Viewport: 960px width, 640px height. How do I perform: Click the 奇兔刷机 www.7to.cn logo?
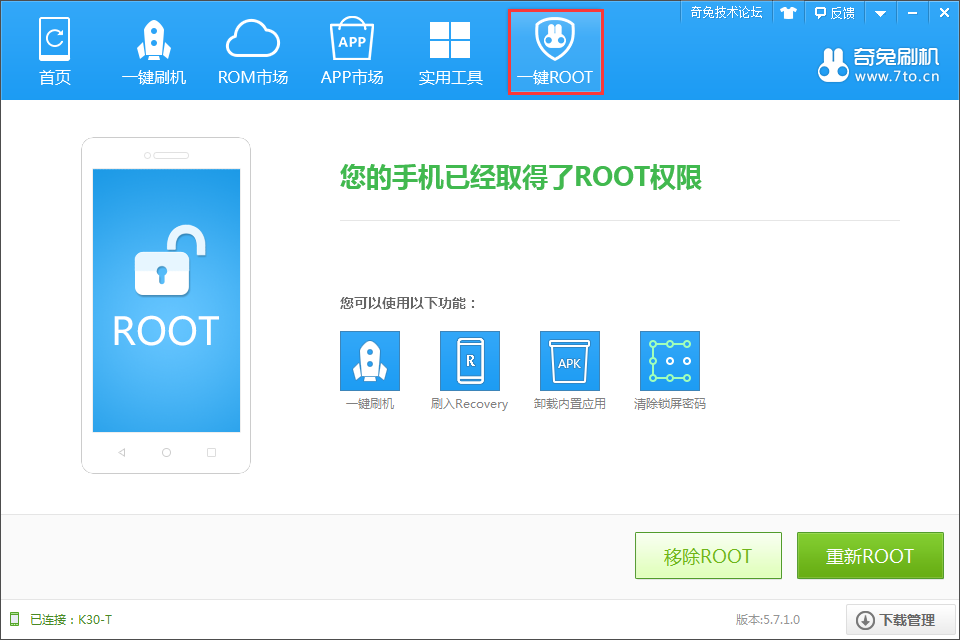click(x=878, y=65)
